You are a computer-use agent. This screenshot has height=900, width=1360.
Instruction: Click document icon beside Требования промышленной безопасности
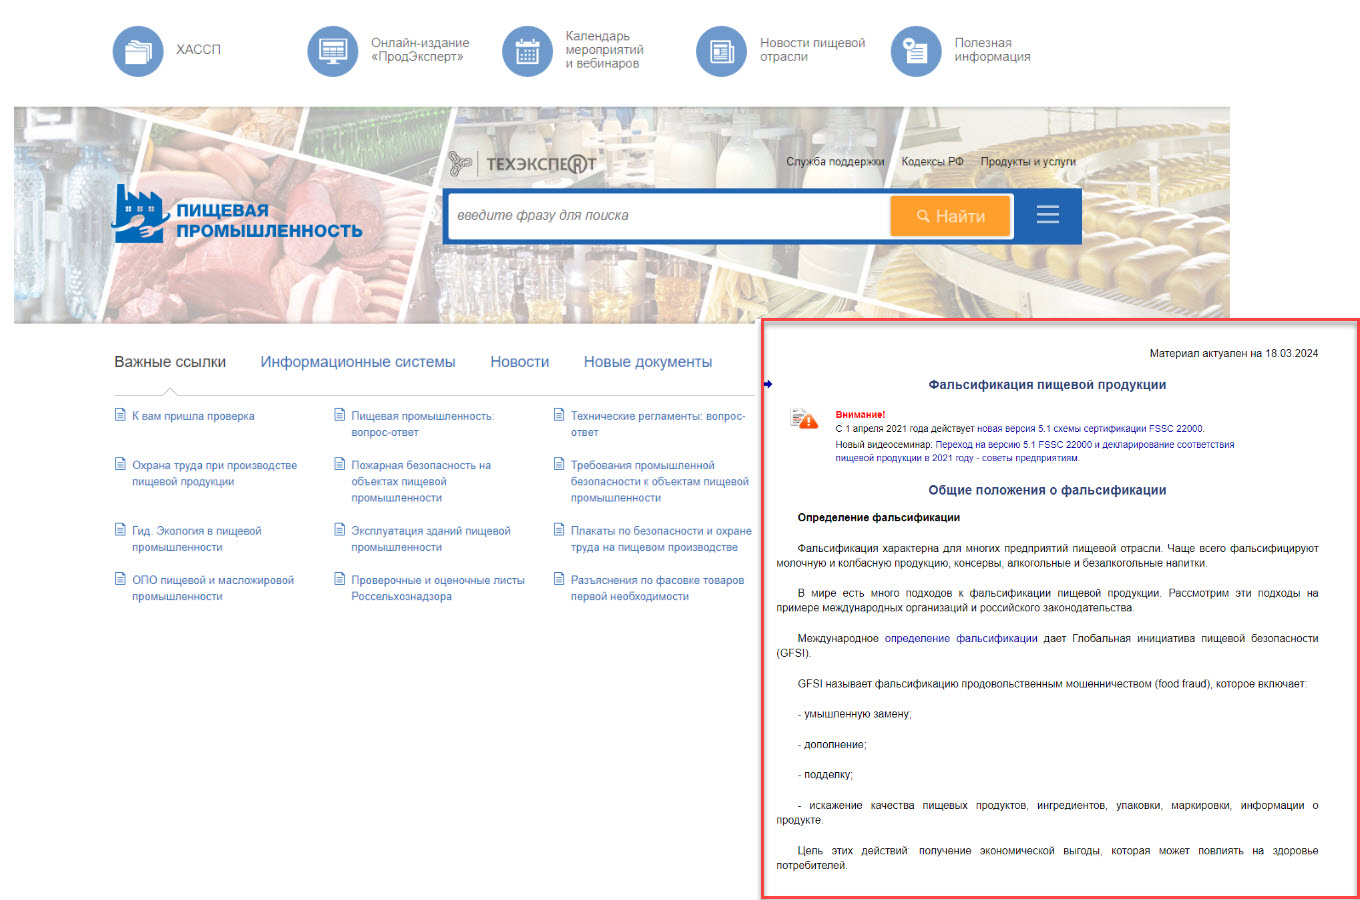click(x=559, y=464)
